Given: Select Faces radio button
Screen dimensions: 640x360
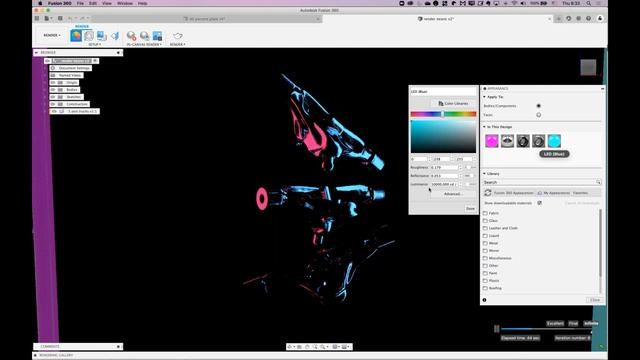Looking at the screenshot, I should (538, 115).
